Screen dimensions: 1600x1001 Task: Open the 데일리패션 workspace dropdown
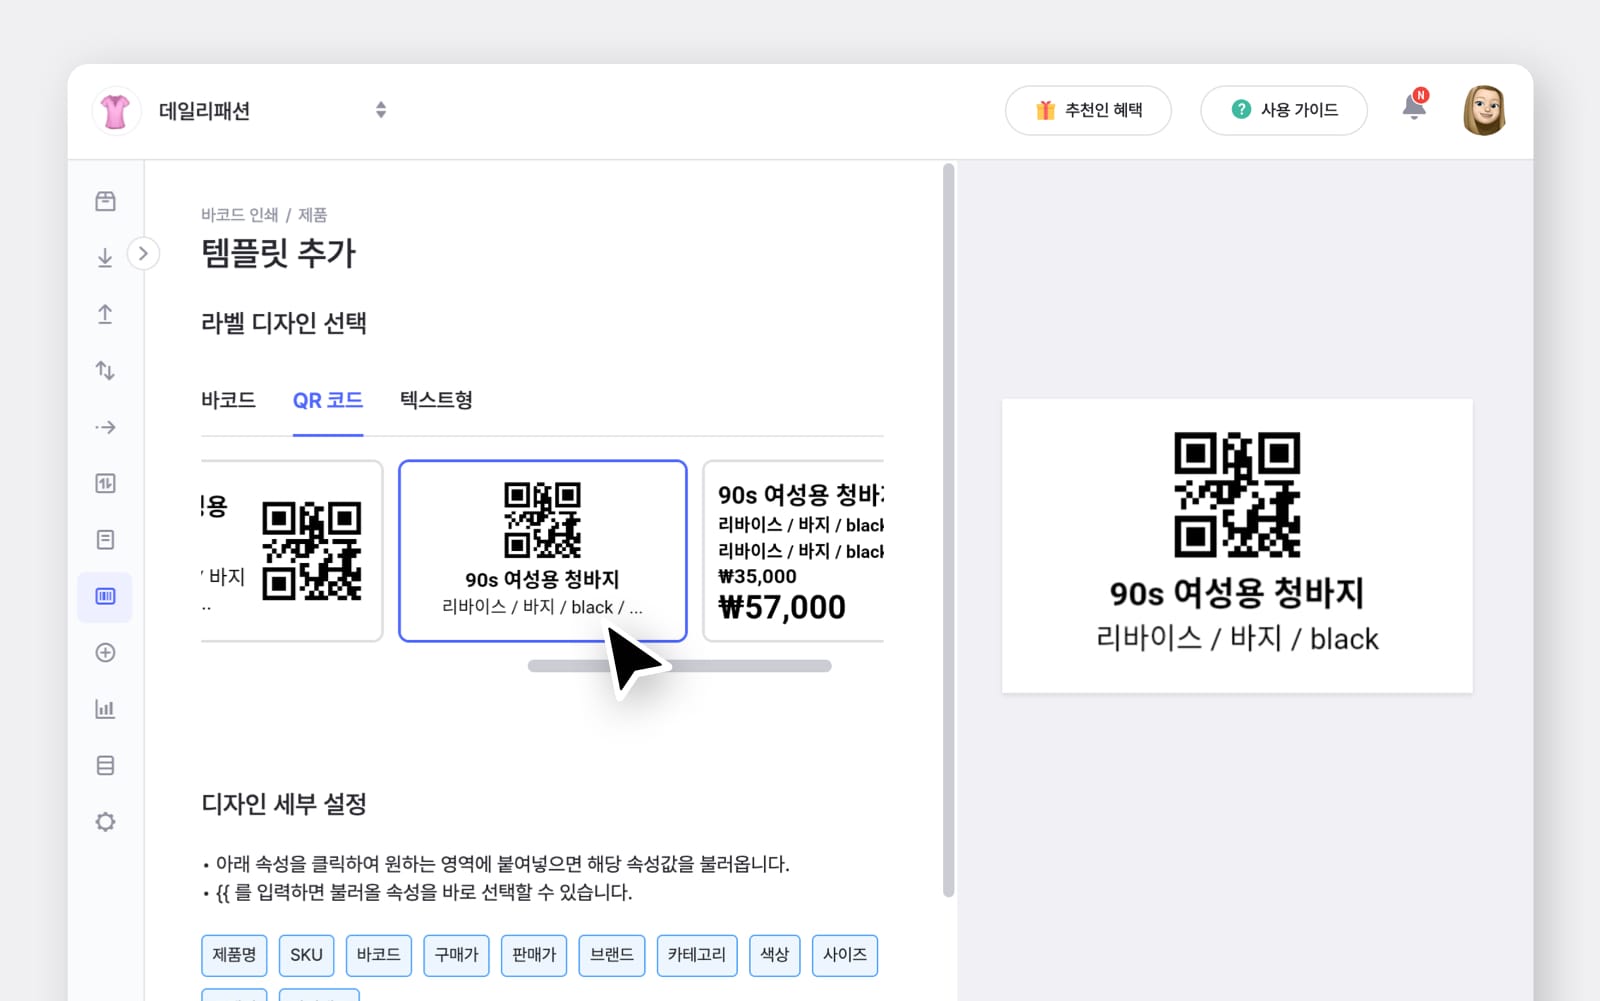click(x=381, y=110)
